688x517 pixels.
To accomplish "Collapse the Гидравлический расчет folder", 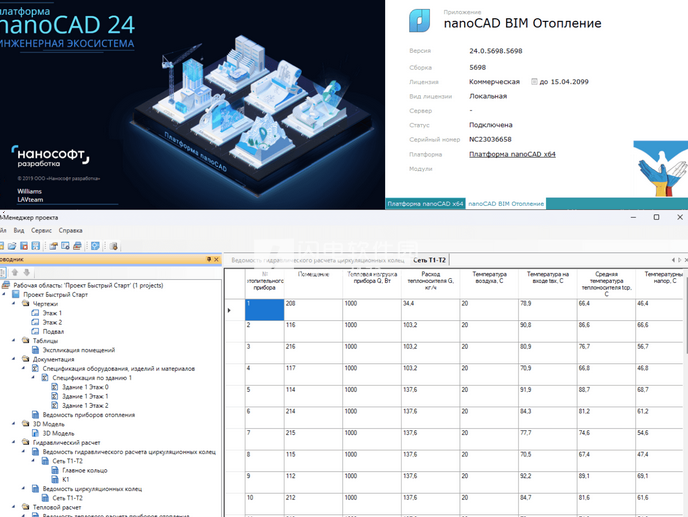I will pyautogui.click(x=14, y=442).
